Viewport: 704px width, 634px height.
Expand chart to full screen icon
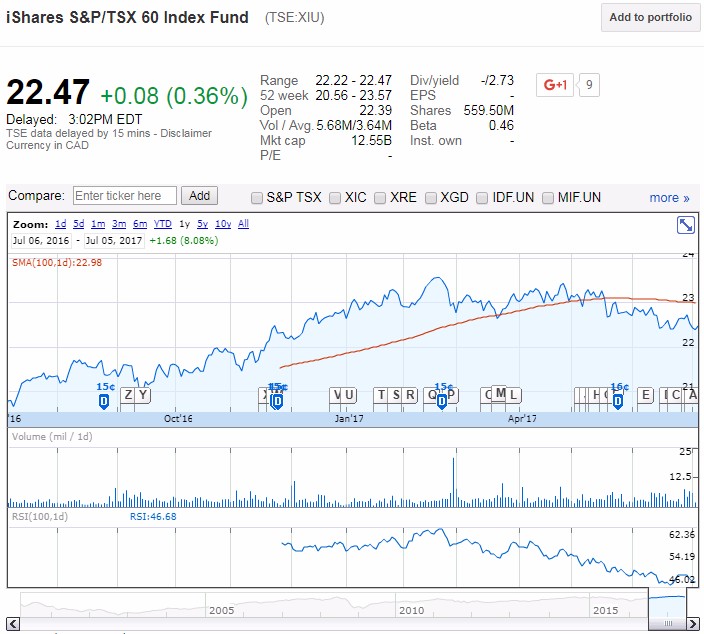pos(686,225)
